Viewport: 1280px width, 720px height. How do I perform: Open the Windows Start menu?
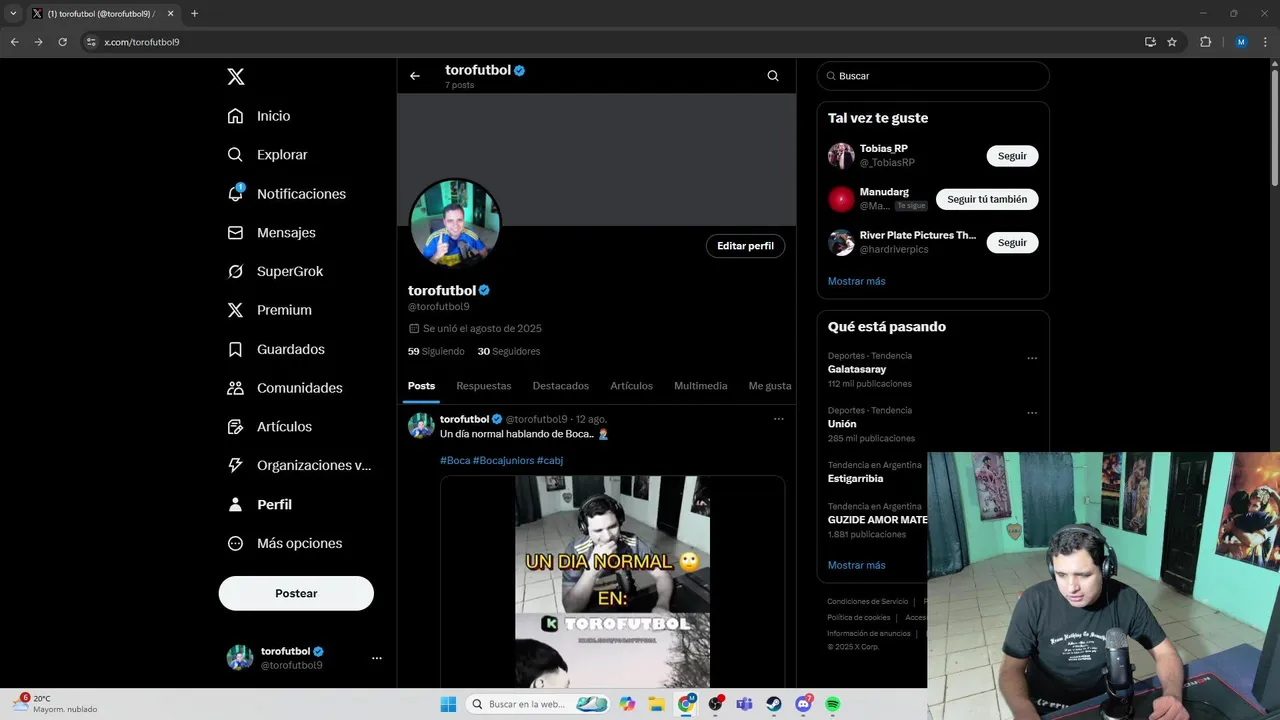tap(449, 704)
